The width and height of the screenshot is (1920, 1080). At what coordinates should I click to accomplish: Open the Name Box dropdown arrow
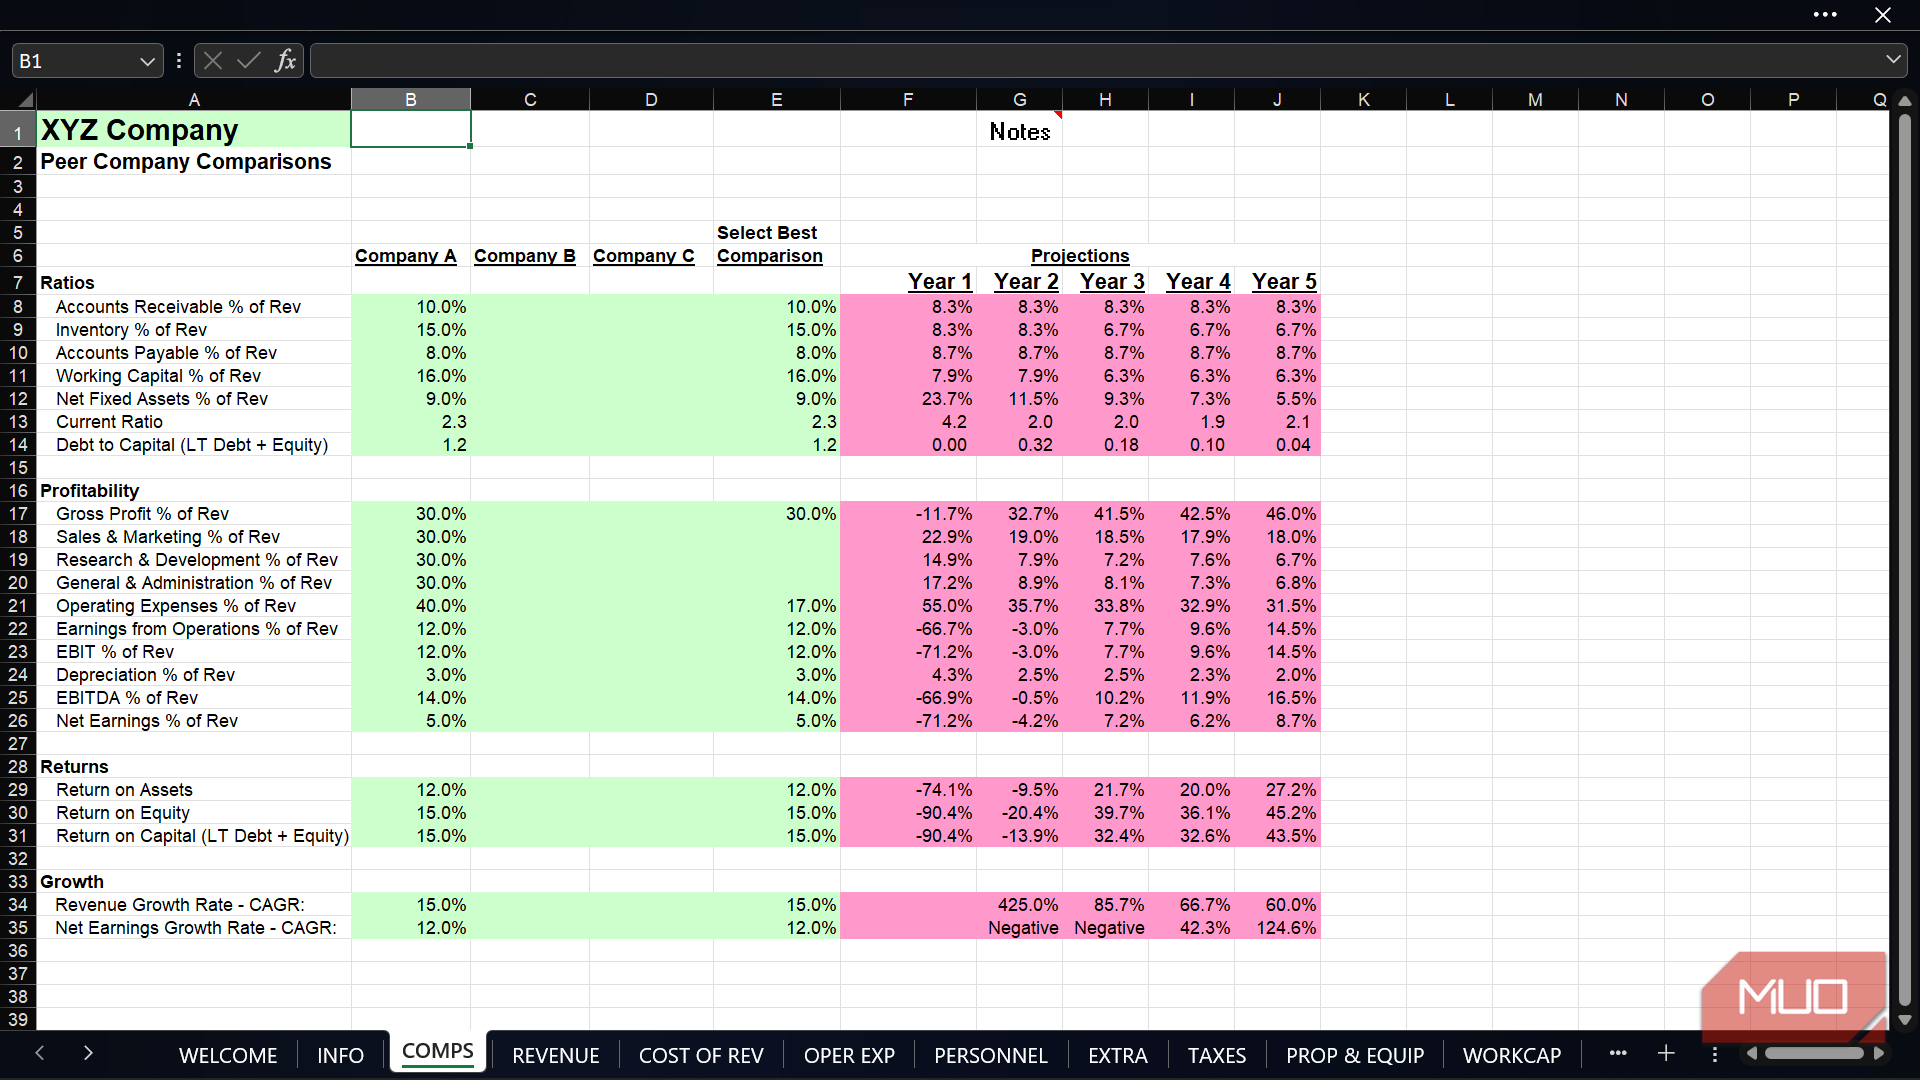pyautogui.click(x=147, y=61)
